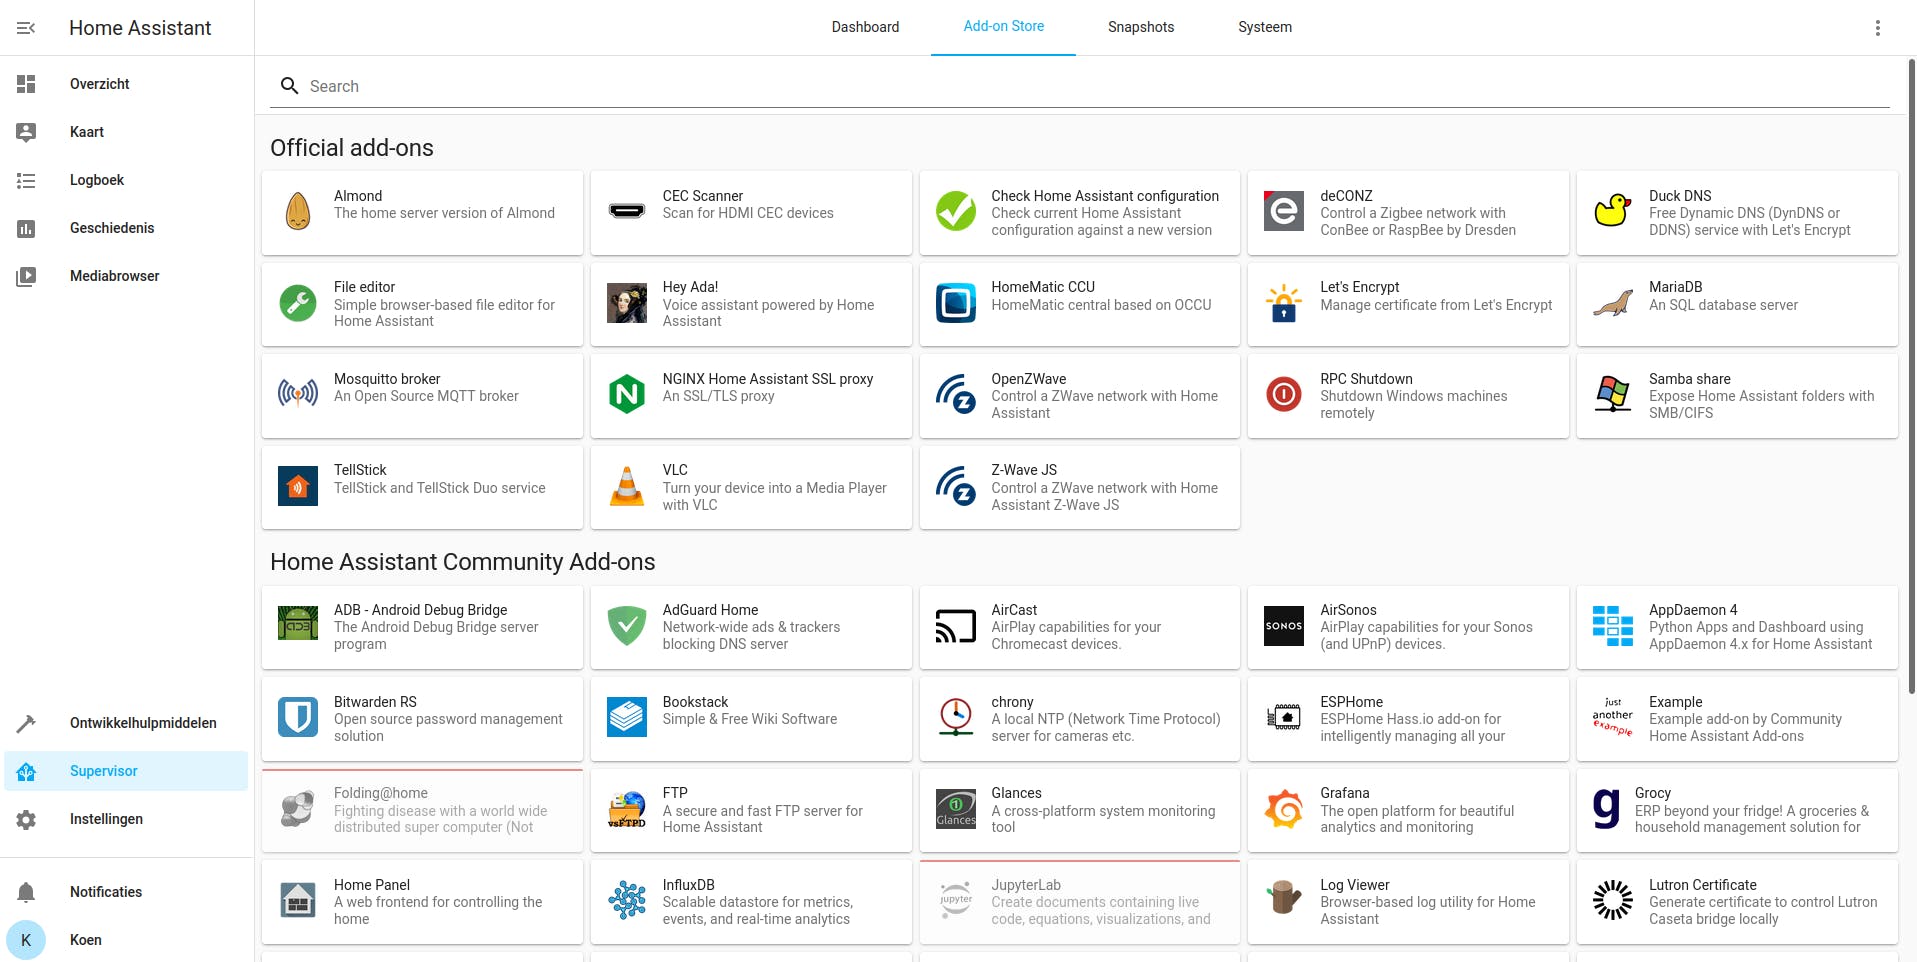Click the Supervisor sidebar icon
This screenshot has width=1917, height=962.
coord(26,771)
